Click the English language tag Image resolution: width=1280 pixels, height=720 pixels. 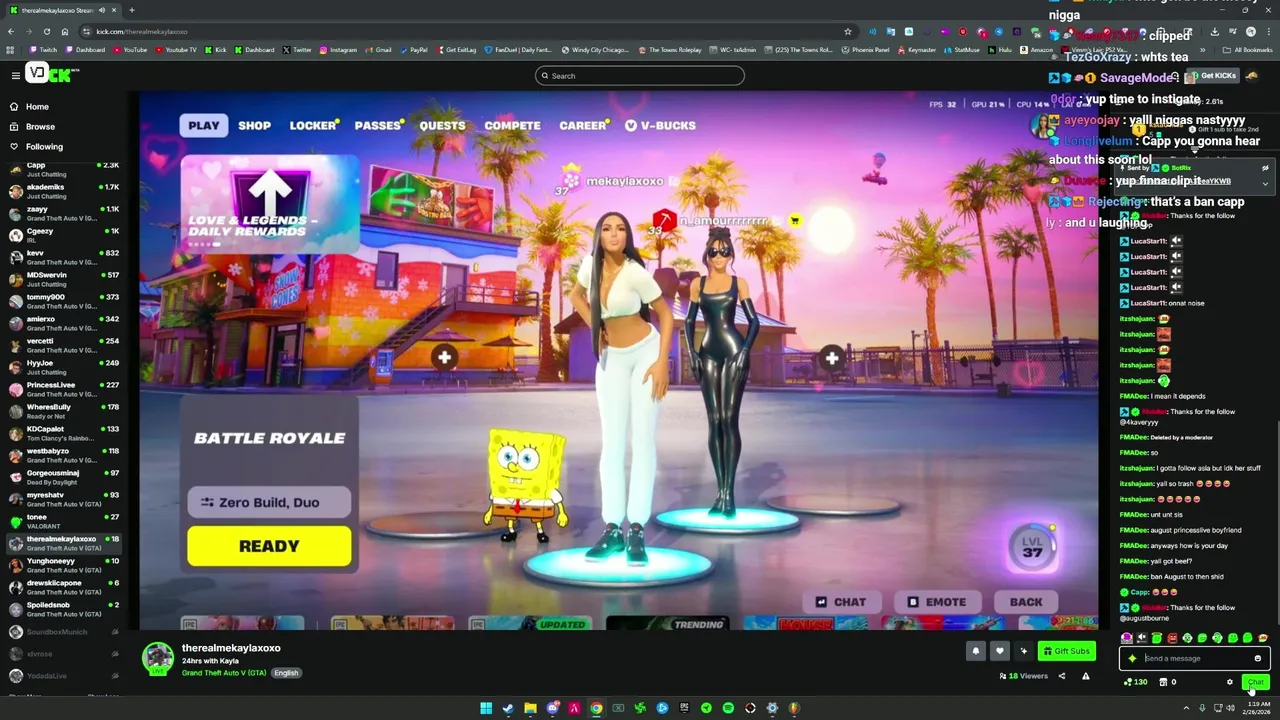pos(286,673)
